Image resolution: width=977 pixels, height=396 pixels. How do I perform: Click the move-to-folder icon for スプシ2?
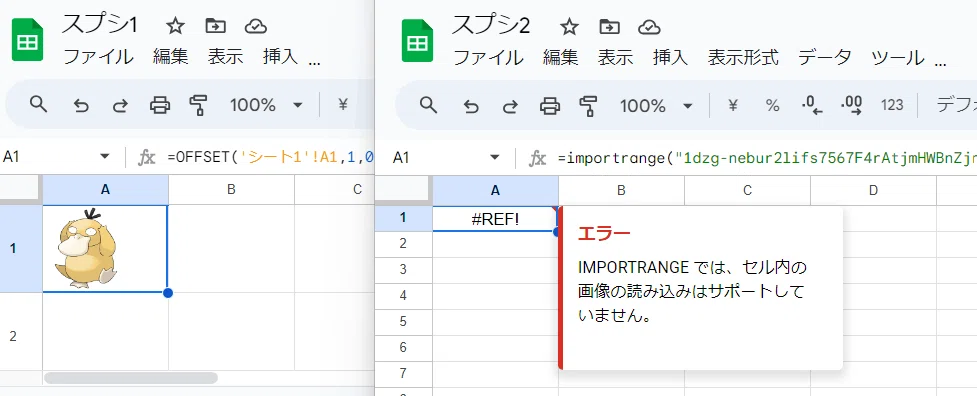pos(609,26)
